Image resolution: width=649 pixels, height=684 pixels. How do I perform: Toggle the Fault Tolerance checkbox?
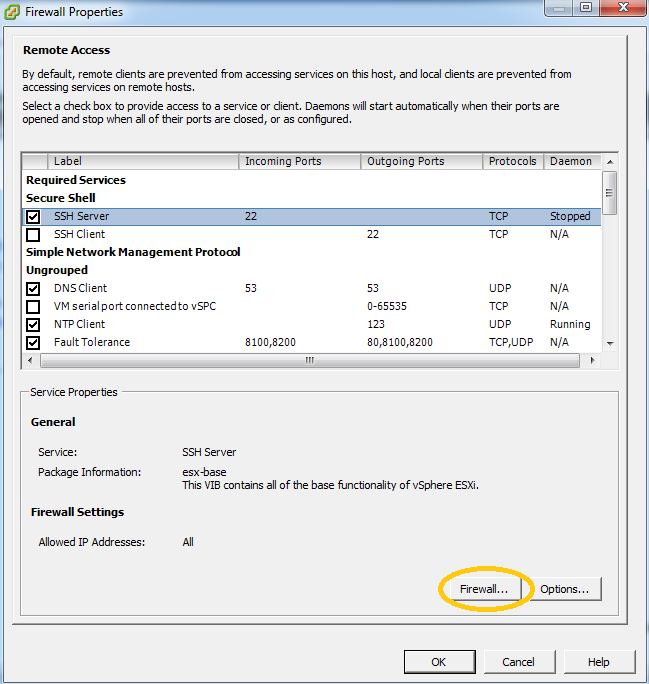click(33, 343)
